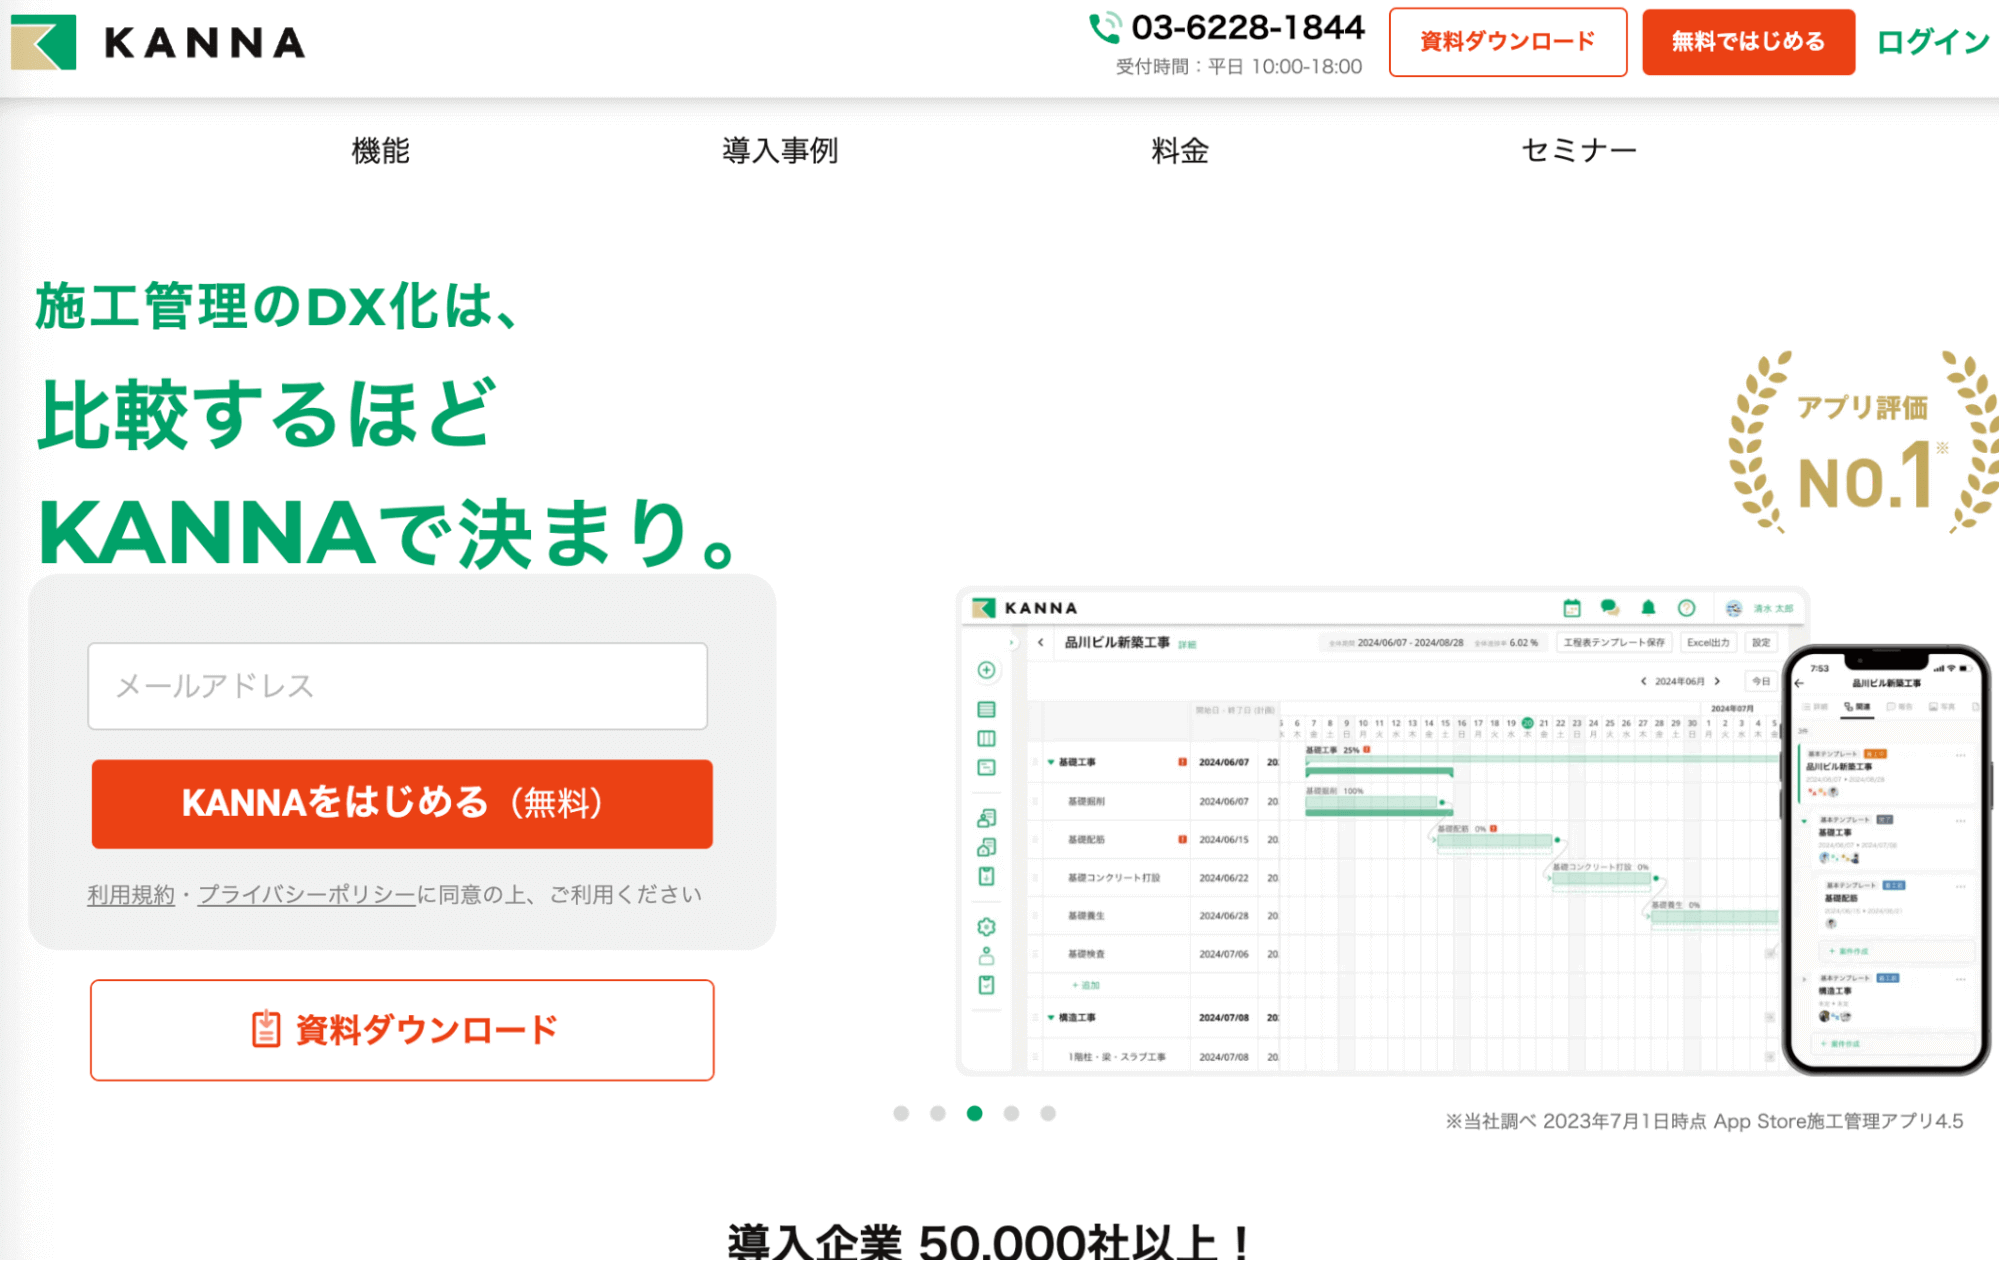Click green 詳細 link beside project title
Image resolution: width=1999 pixels, height=1261 pixels.
coord(1187,644)
